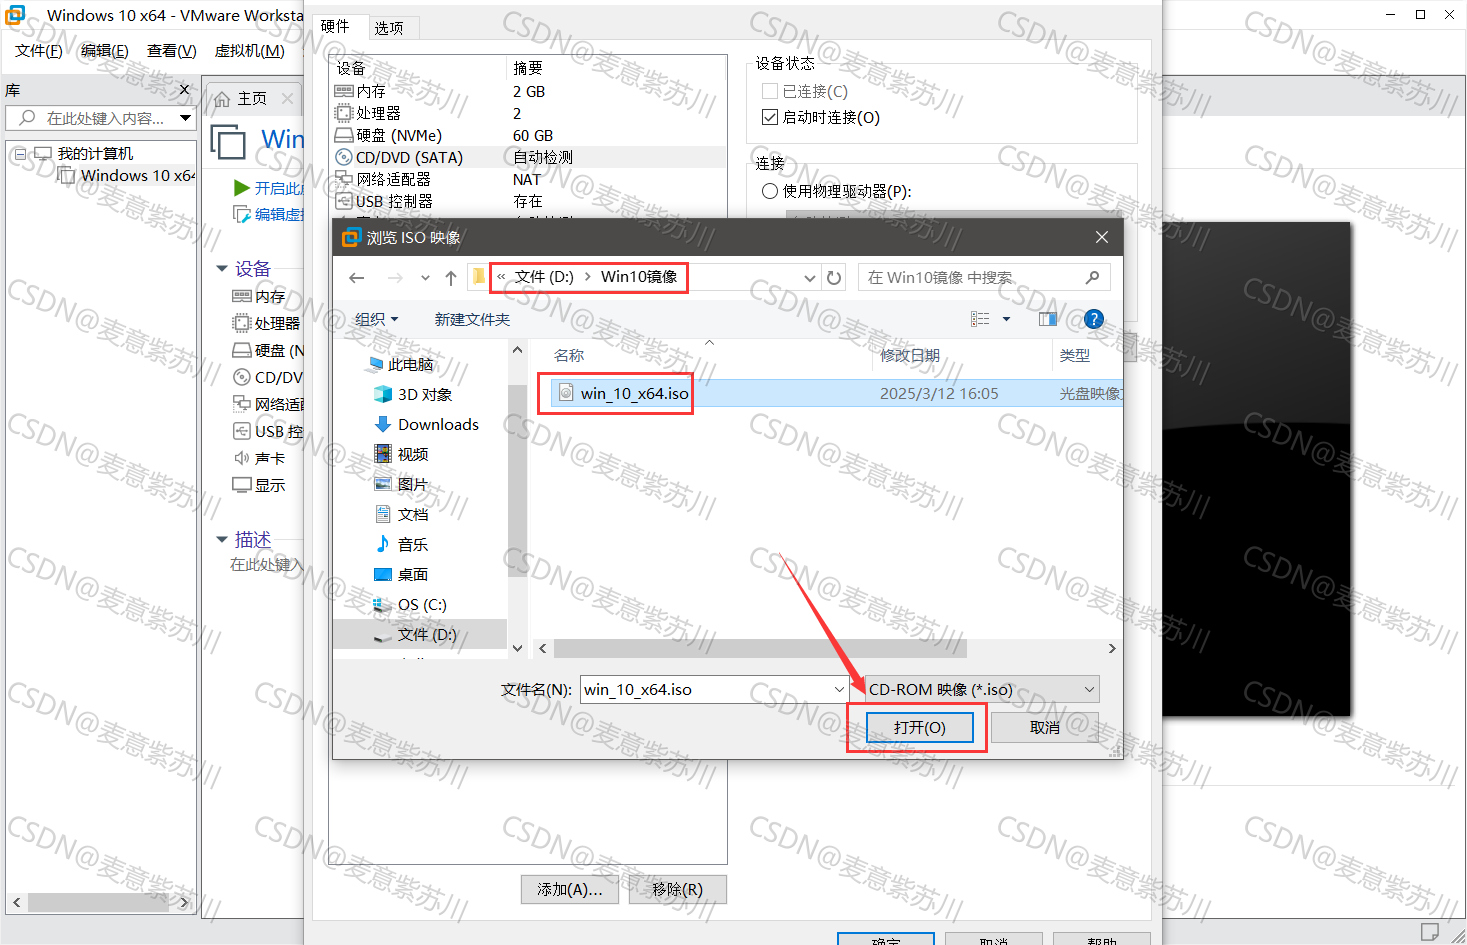
Task: Click Forward arrow in the Browse ISO dialog
Action: click(395, 278)
